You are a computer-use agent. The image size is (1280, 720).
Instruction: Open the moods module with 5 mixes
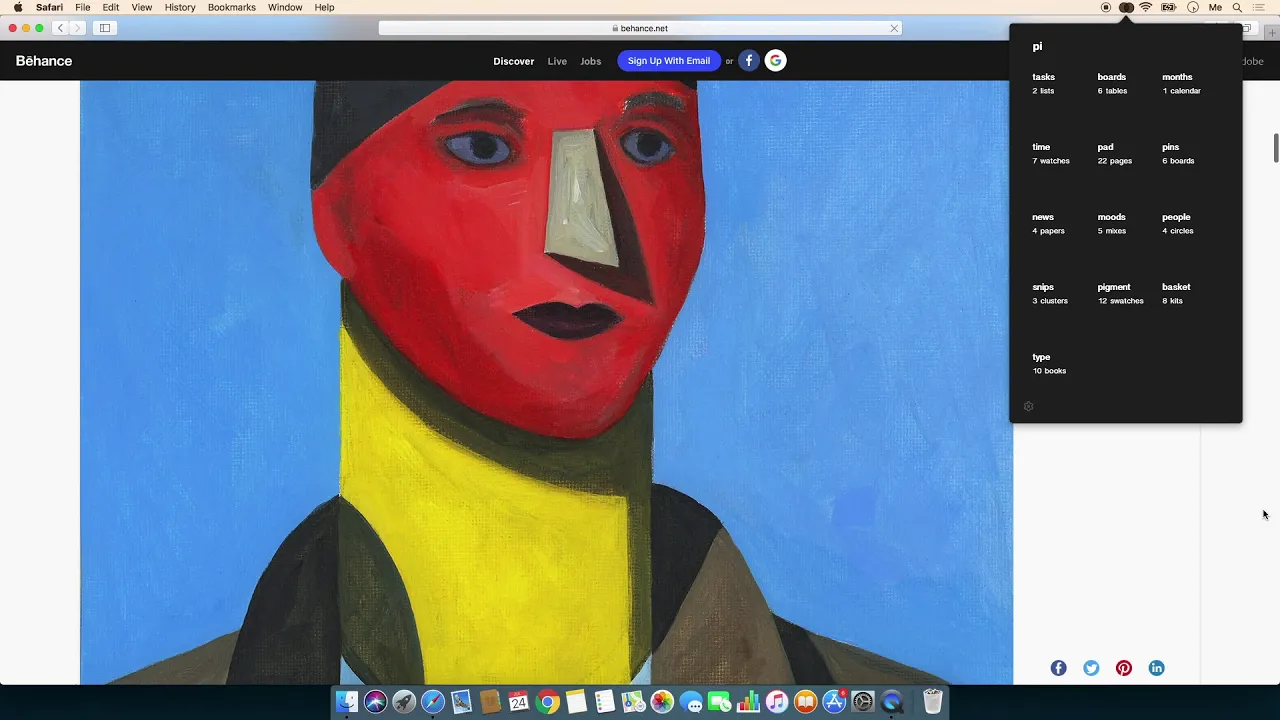tap(1112, 223)
